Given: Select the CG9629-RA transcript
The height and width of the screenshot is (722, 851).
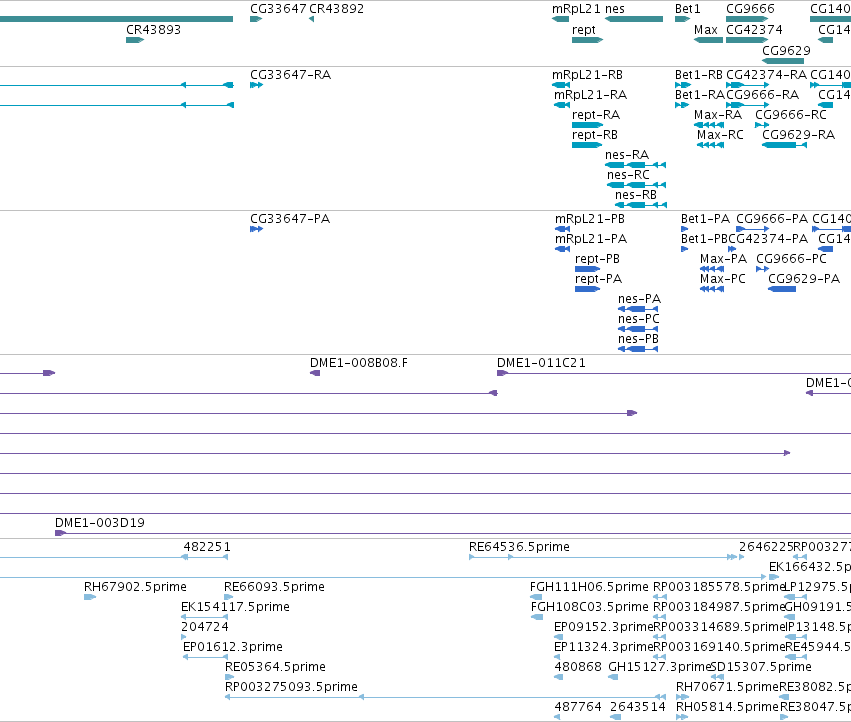Looking at the screenshot, I should 798,135.
